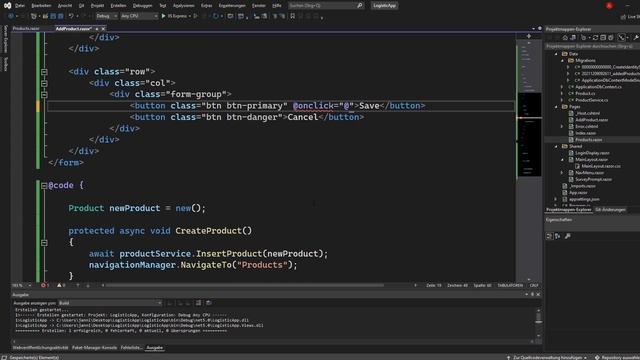Select ApplicationDbContext.cs in the tree
Viewport: 640px width, 360px height.
pyautogui.click(x=598, y=87)
